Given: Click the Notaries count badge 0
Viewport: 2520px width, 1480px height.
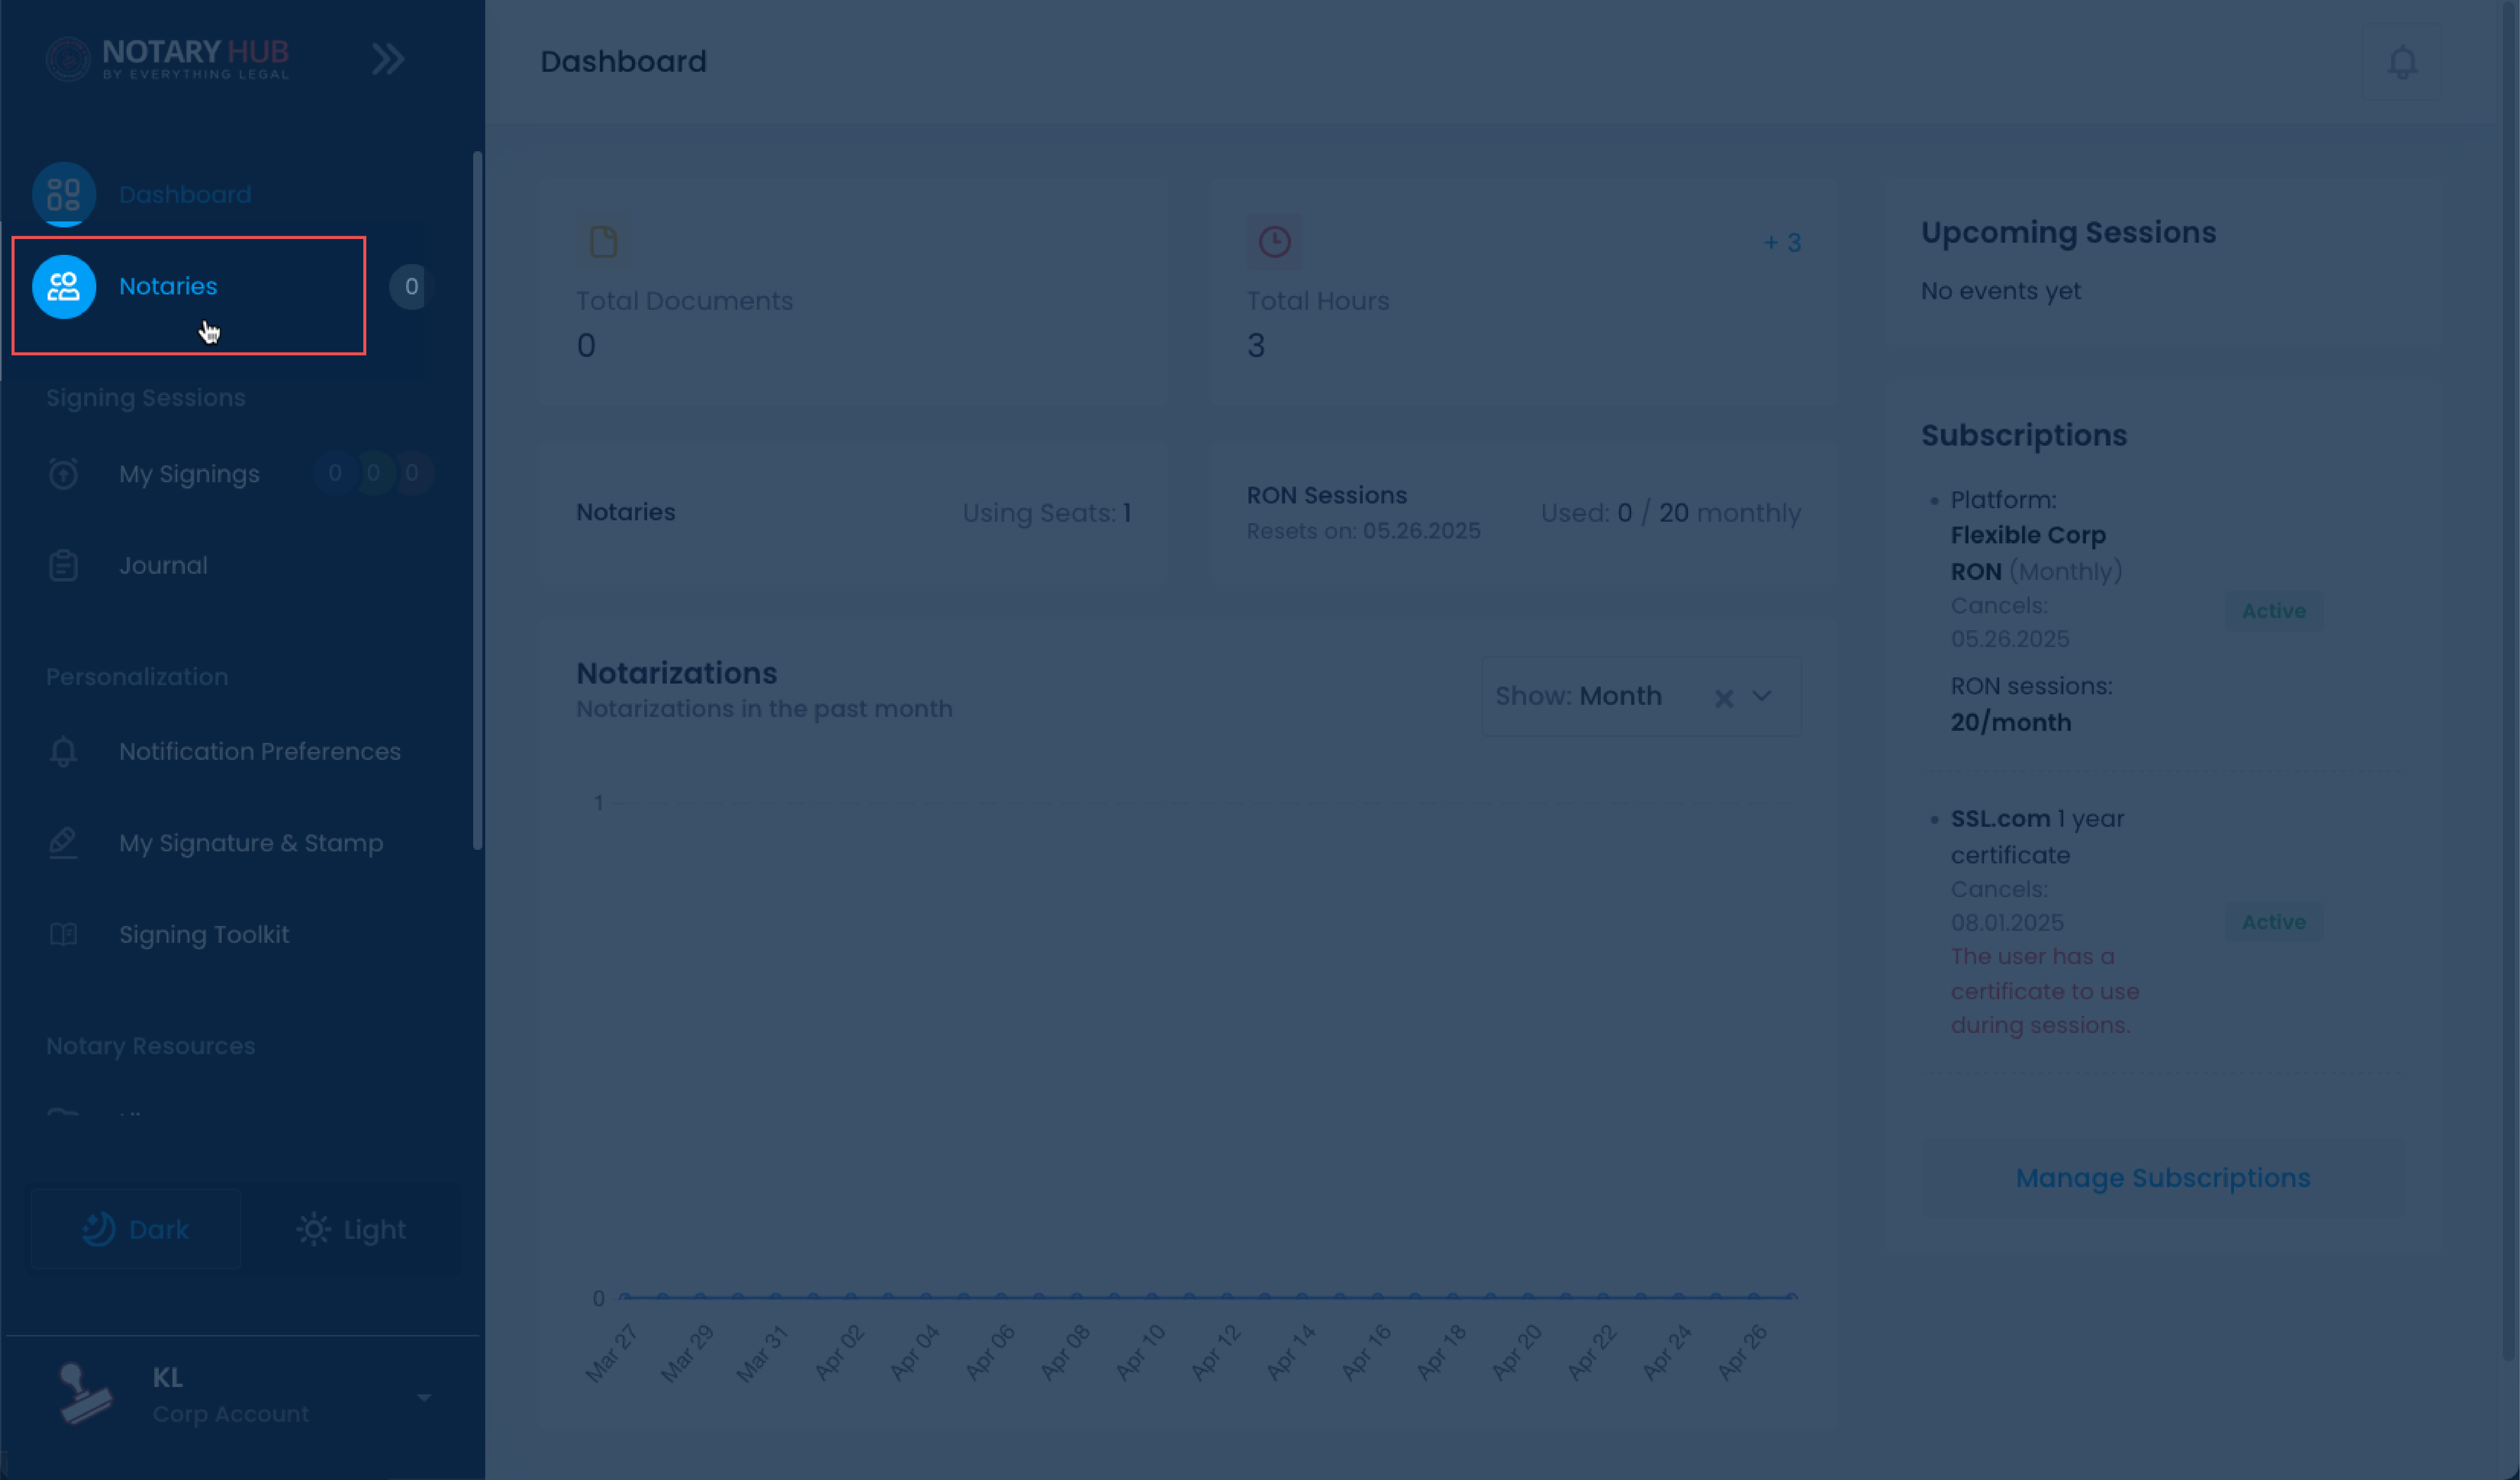Looking at the screenshot, I should click(x=410, y=287).
